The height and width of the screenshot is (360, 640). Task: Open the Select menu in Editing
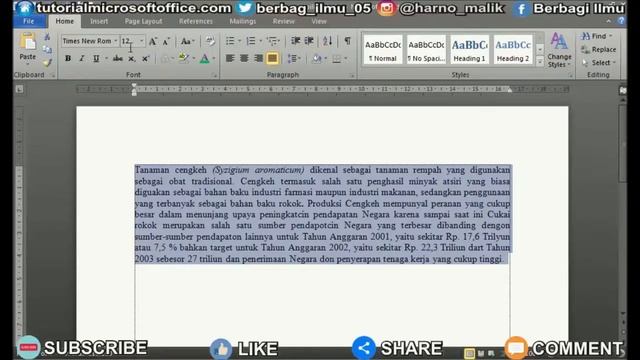tap(599, 63)
